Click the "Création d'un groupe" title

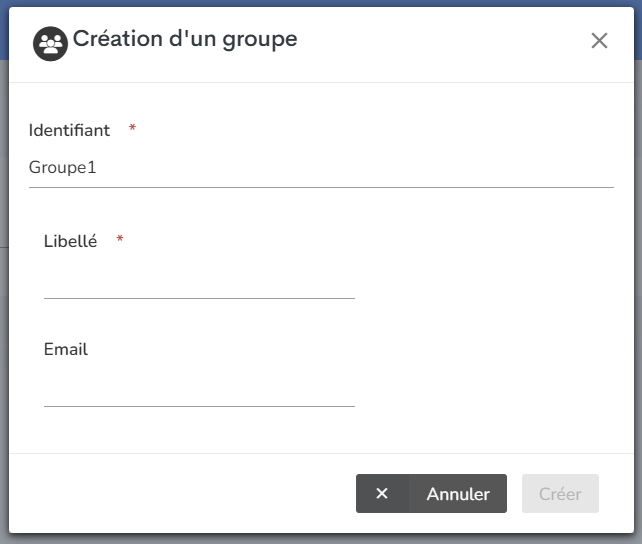click(x=185, y=40)
